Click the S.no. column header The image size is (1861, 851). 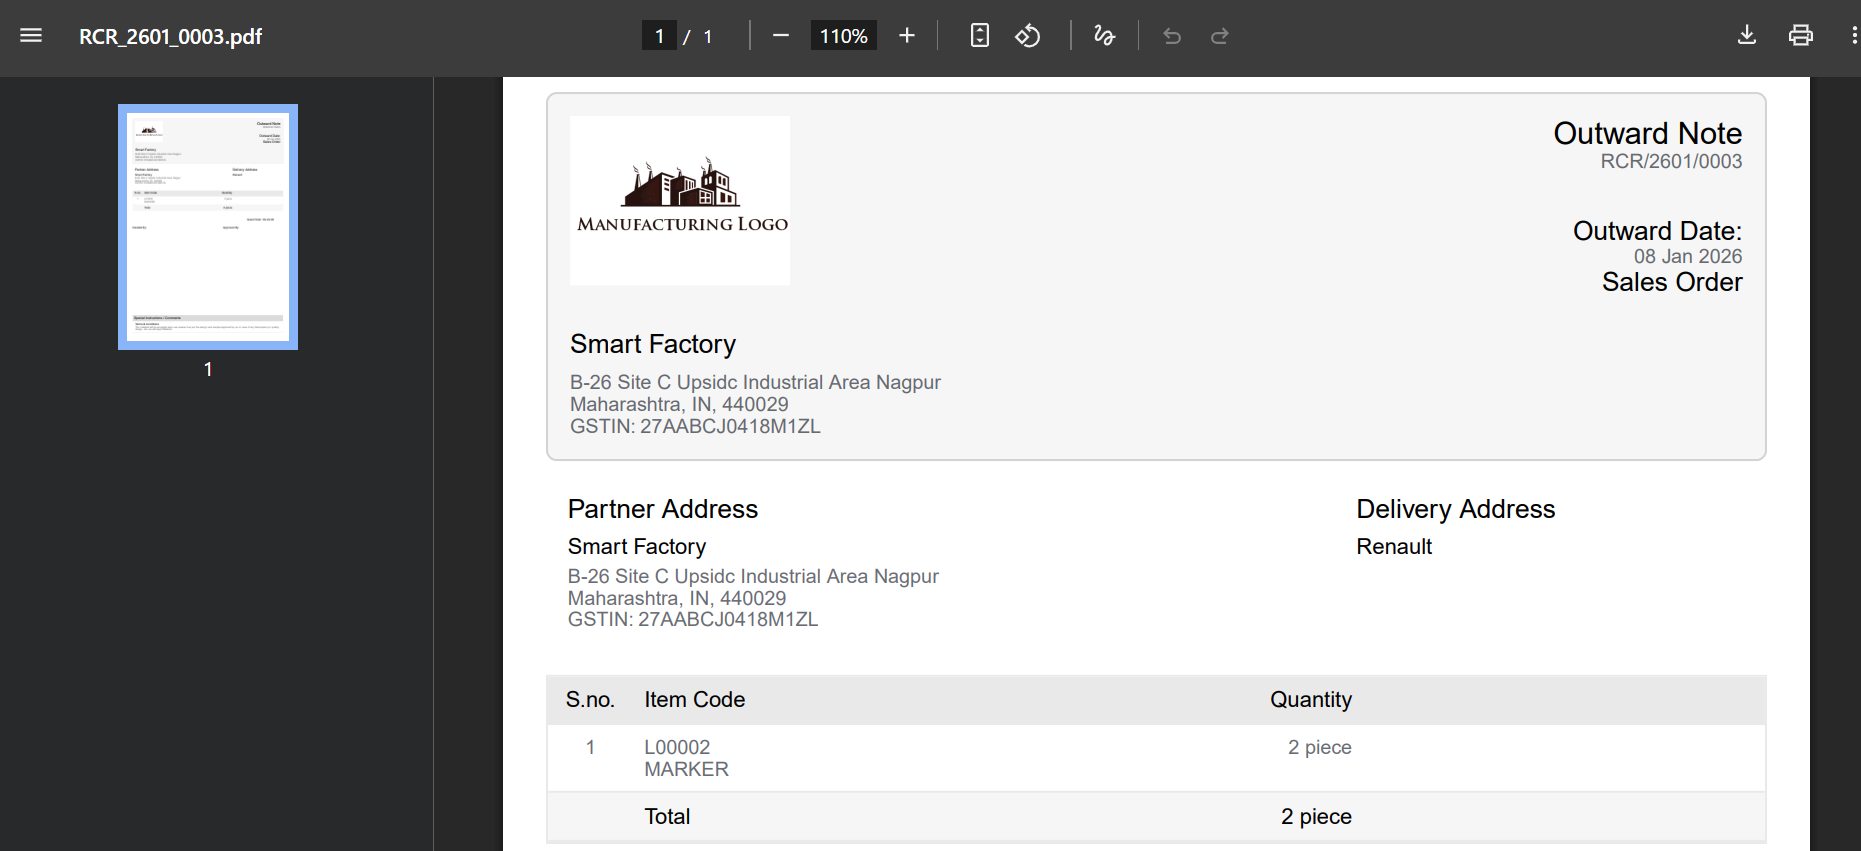(590, 700)
